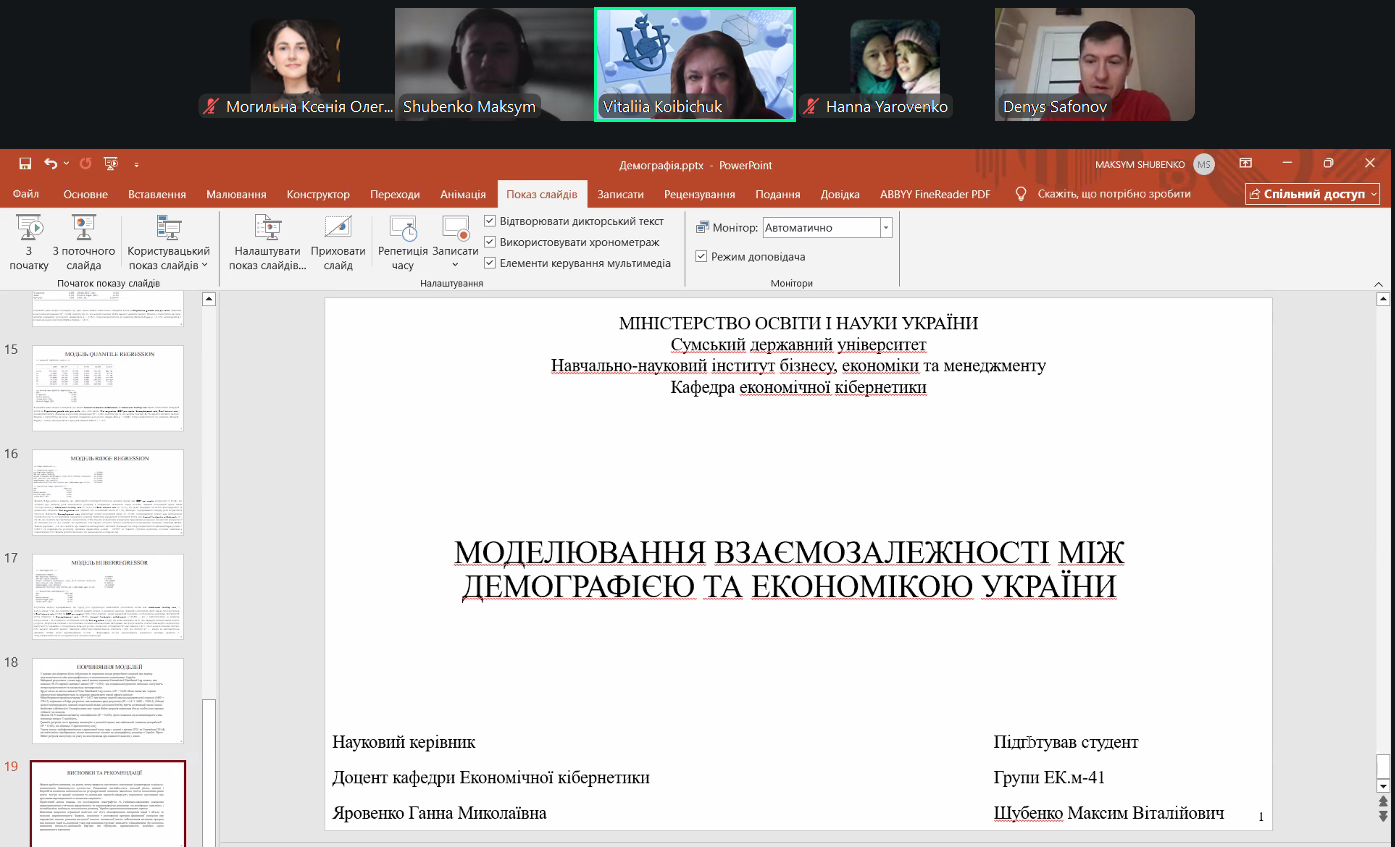Switch to the Вставлення ribbon tab
Screen dimensions: 1395x847
(x=156, y=194)
